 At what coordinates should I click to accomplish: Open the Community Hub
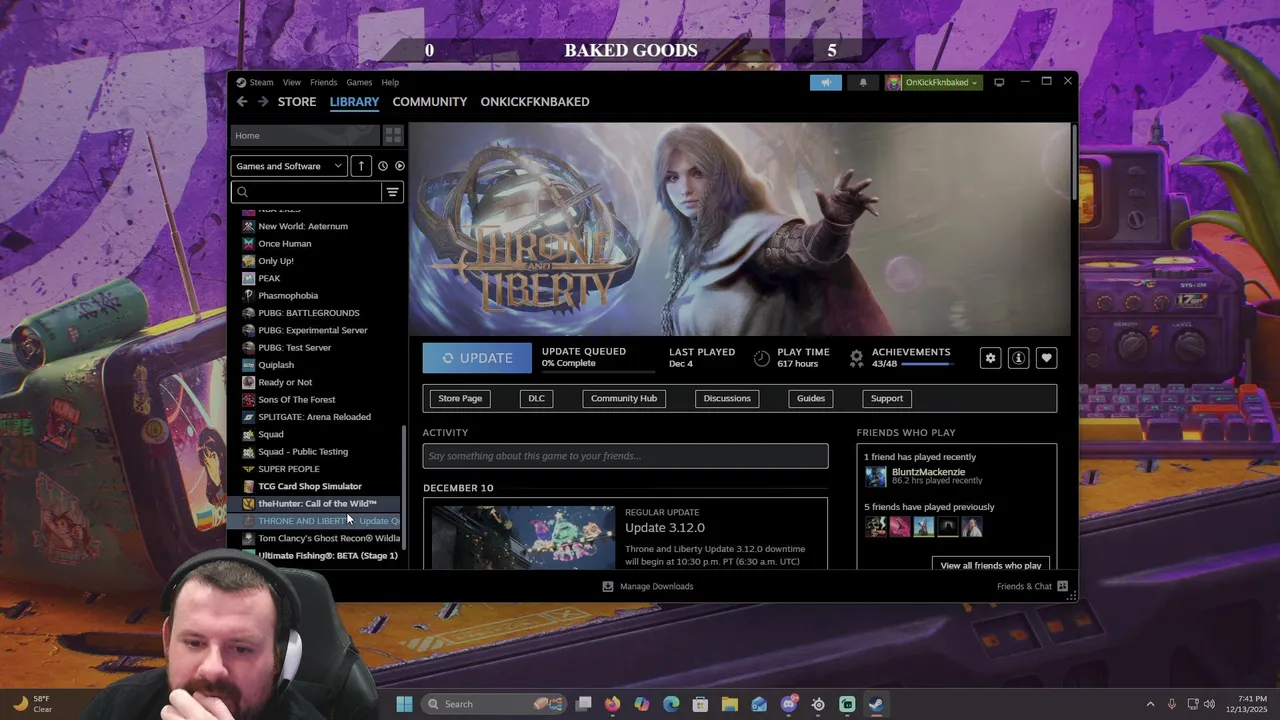[624, 398]
